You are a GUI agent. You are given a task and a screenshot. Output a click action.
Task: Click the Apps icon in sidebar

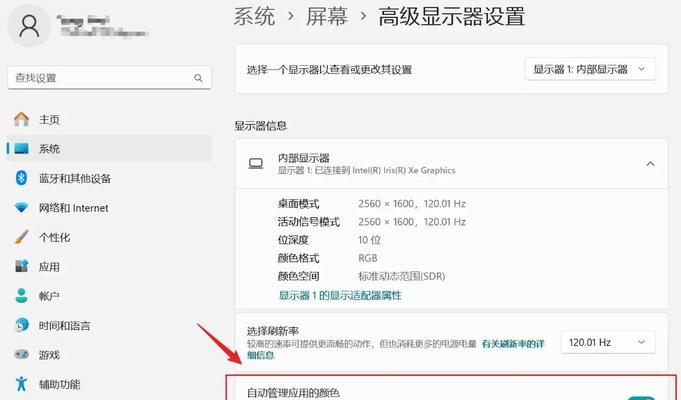click(21, 266)
